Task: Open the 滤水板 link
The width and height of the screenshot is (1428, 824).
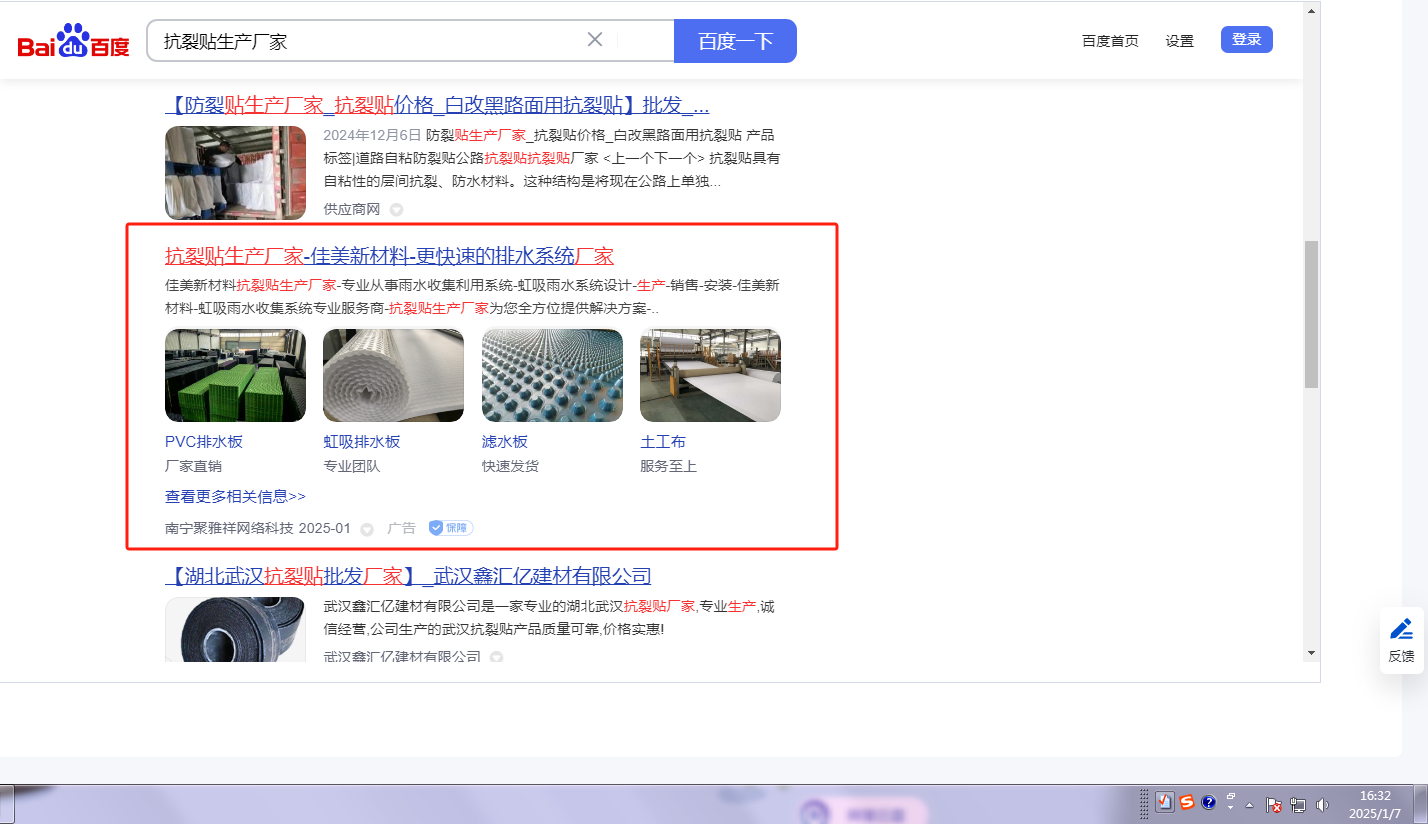Action: pos(505,442)
